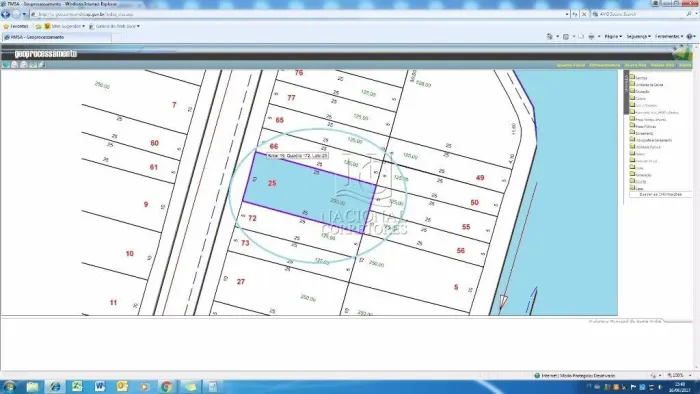Open the Buscar Rua link
The width and height of the screenshot is (700, 394).
635,65
